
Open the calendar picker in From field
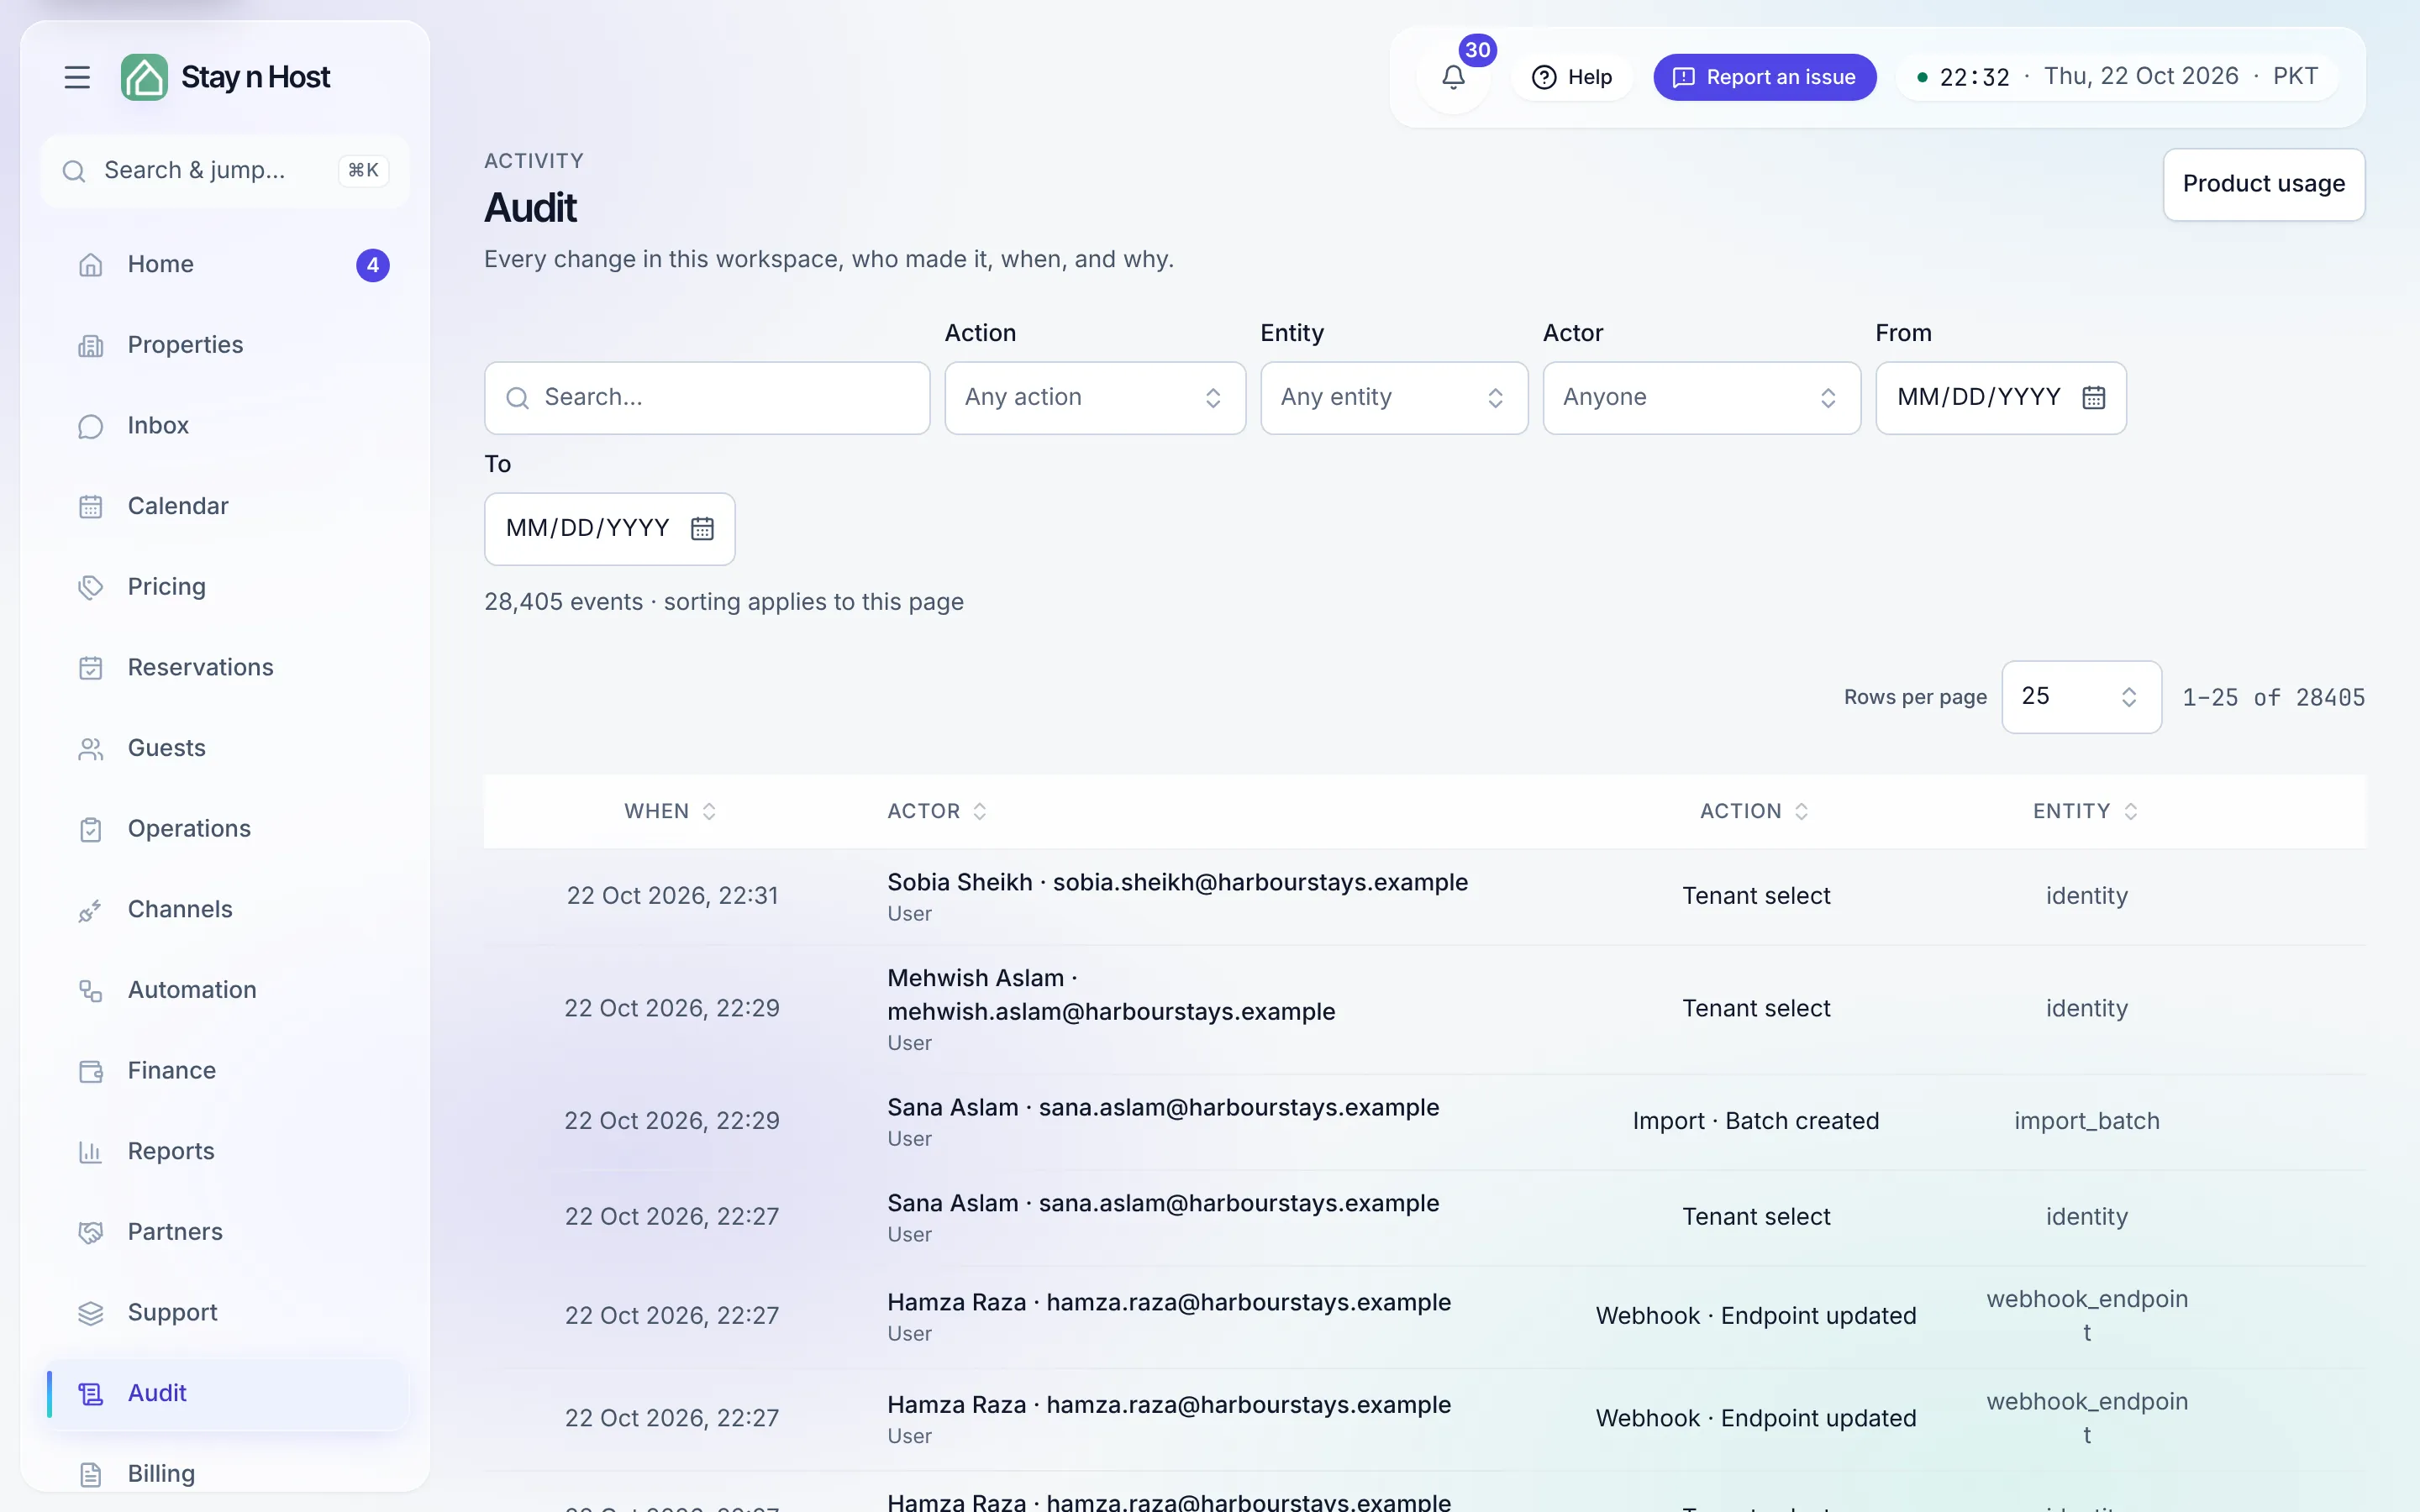(2093, 398)
